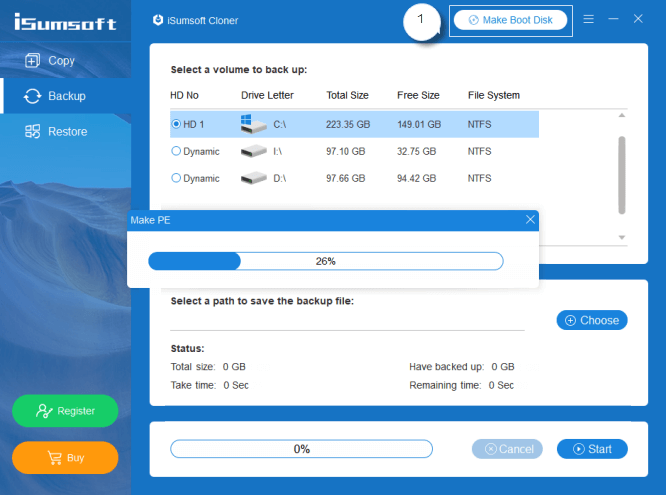Click the orange Buy button

(x=65, y=458)
